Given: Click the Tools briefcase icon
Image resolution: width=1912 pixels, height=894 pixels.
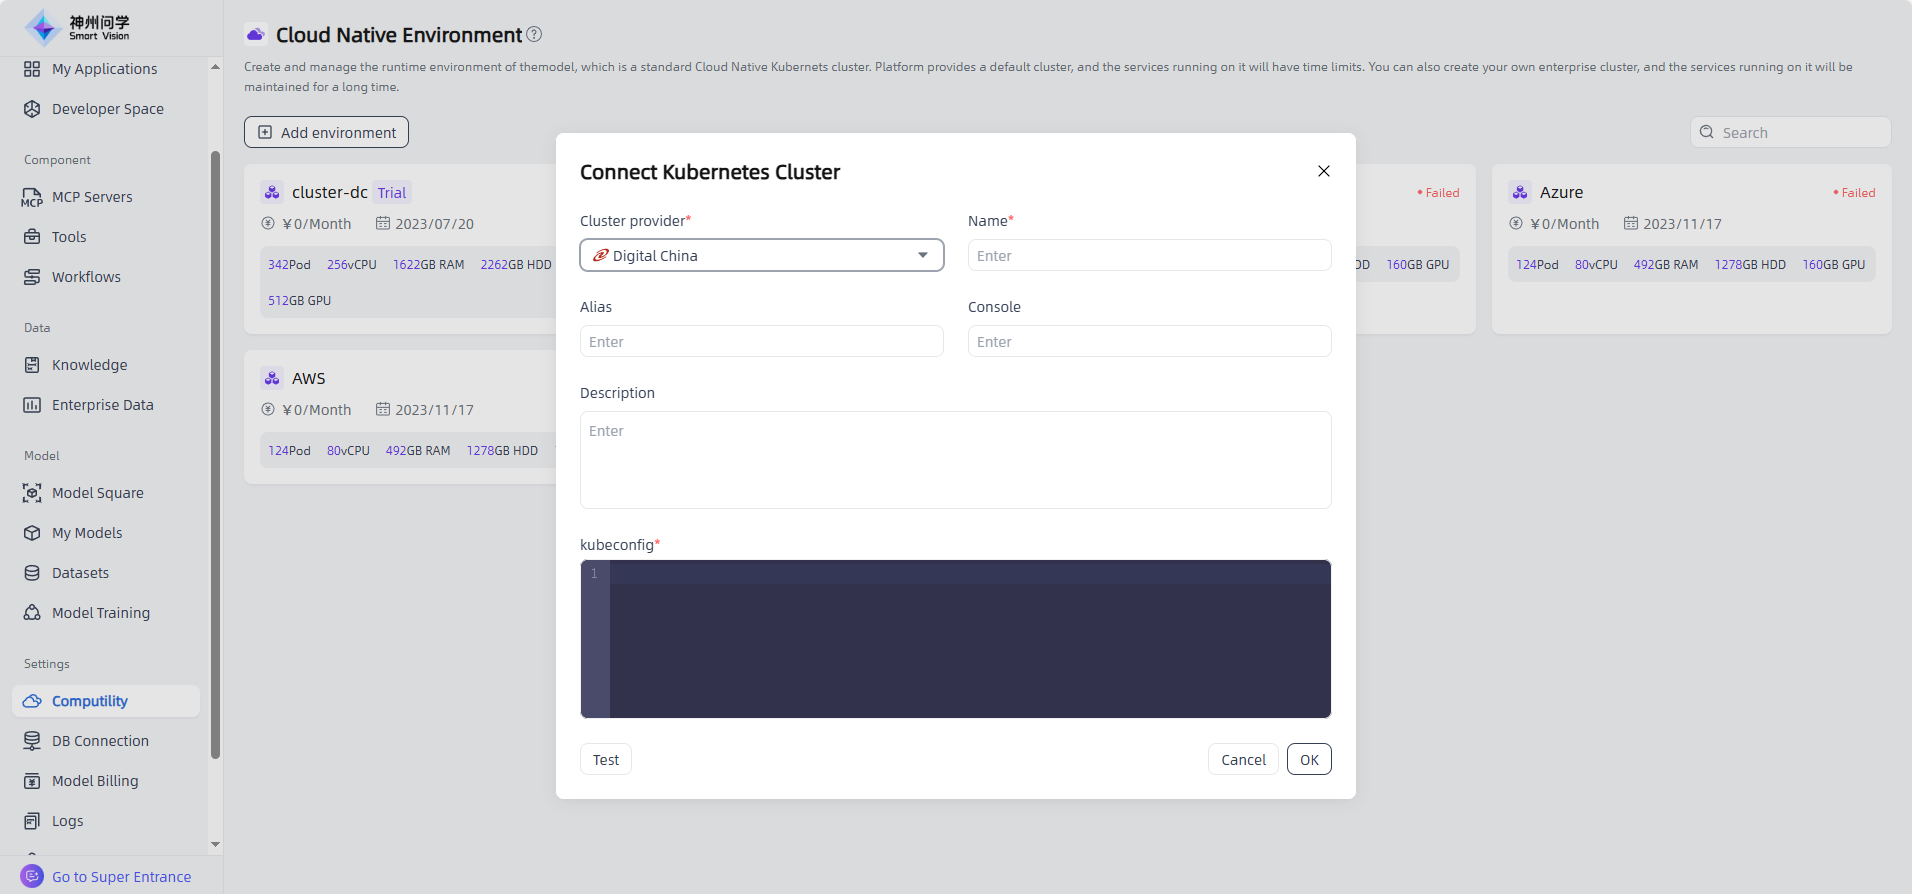Looking at the screenshot, I should 32,237.
